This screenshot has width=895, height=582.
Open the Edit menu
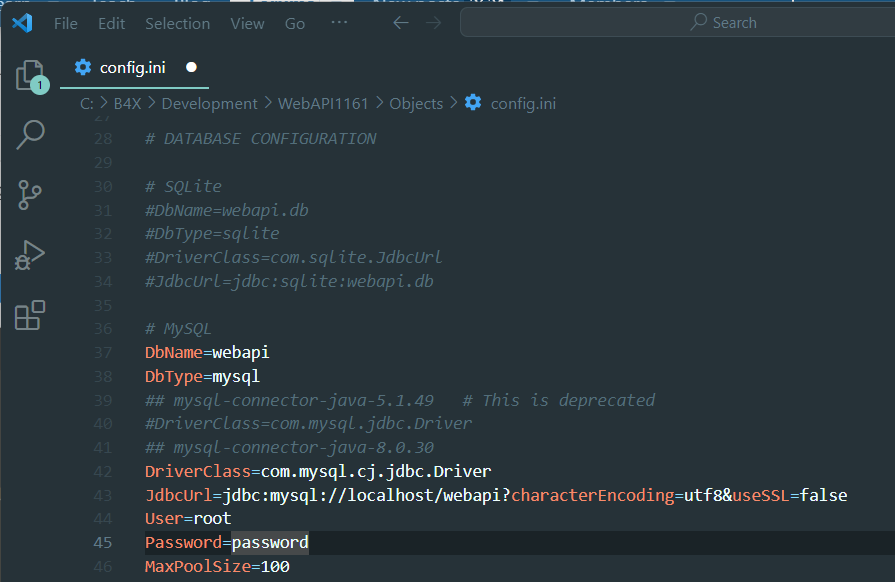point(112,23)
